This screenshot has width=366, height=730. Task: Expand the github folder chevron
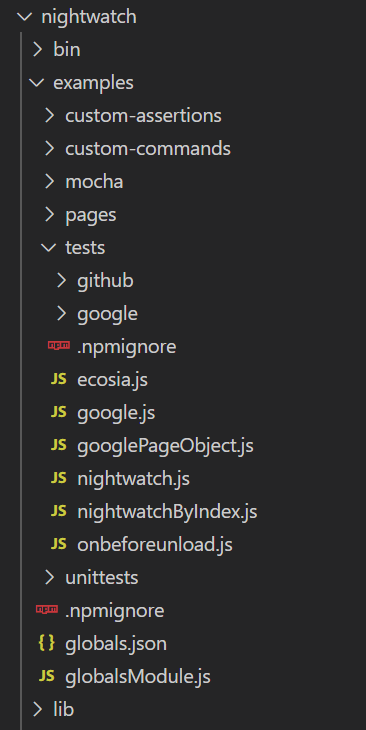pyautogui.click(x=62, y=281)
